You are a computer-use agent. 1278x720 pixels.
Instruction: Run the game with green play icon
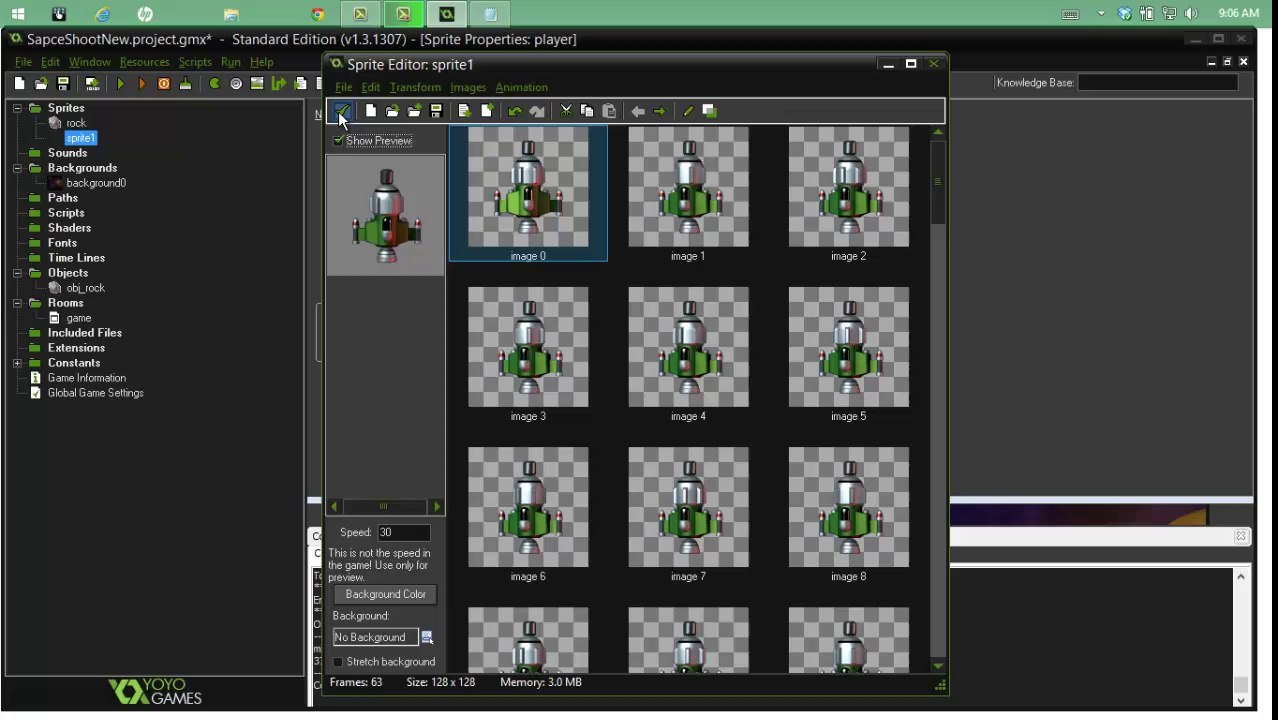(x=121, y=84)
